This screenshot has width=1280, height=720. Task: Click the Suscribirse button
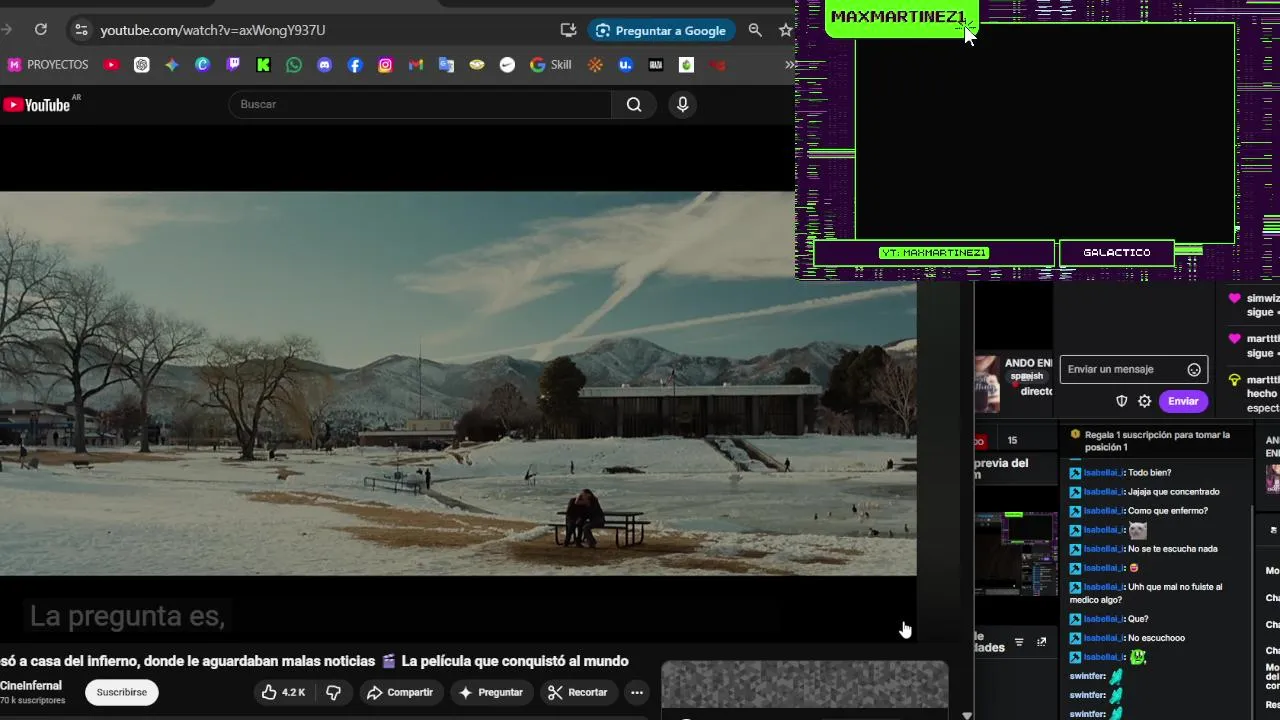[x=122, y=692]
